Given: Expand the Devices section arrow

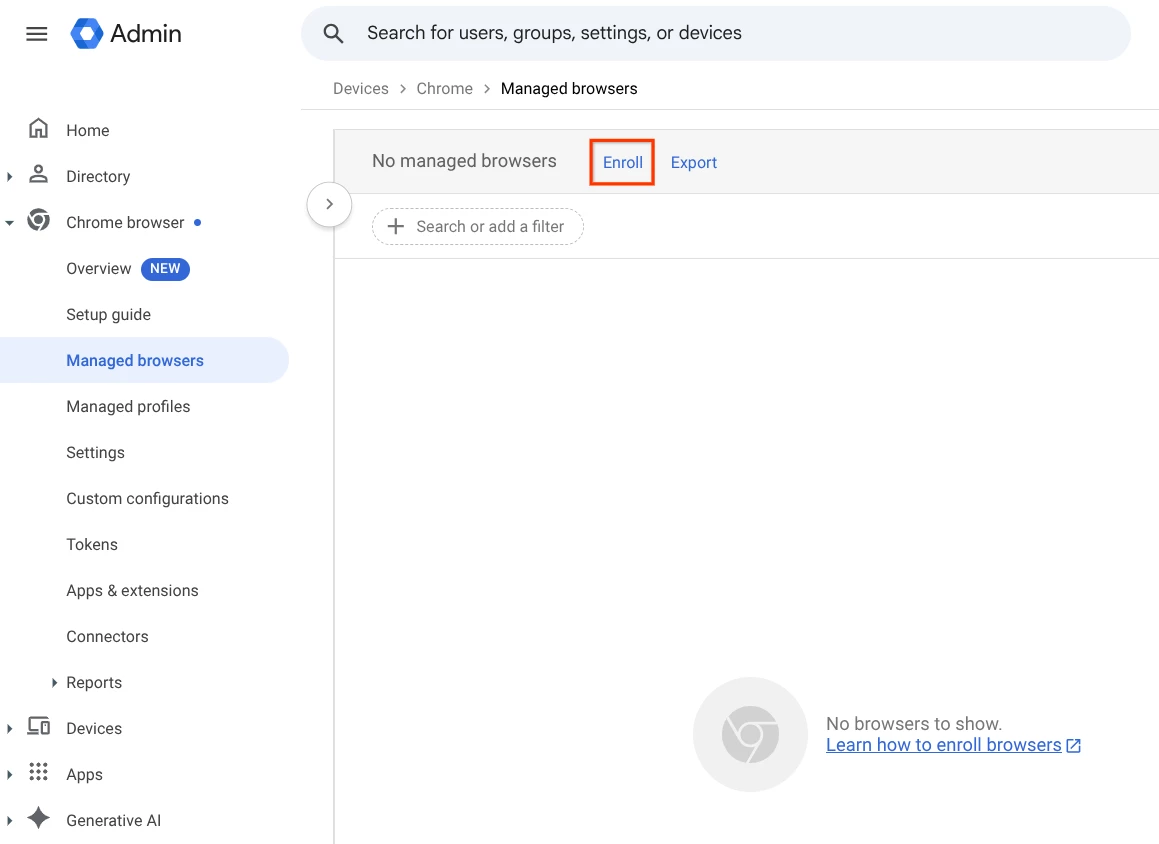Looking at the screenshot, I should [10, 729].
